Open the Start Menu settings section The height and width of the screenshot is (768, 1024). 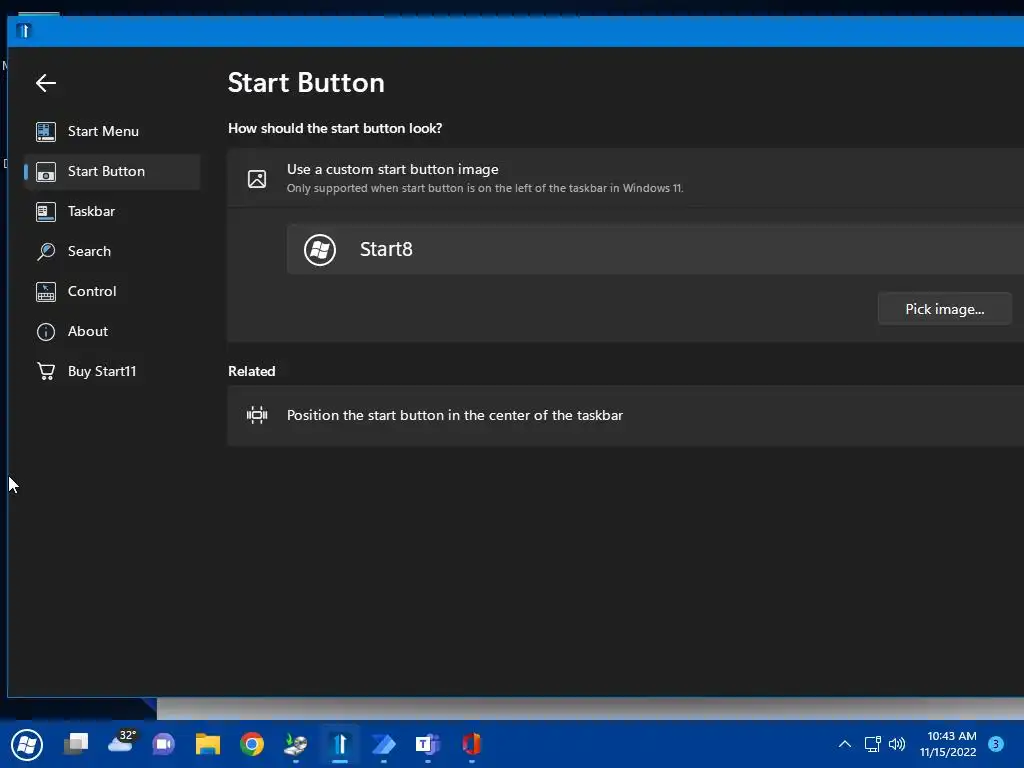(x=112, y=131)
